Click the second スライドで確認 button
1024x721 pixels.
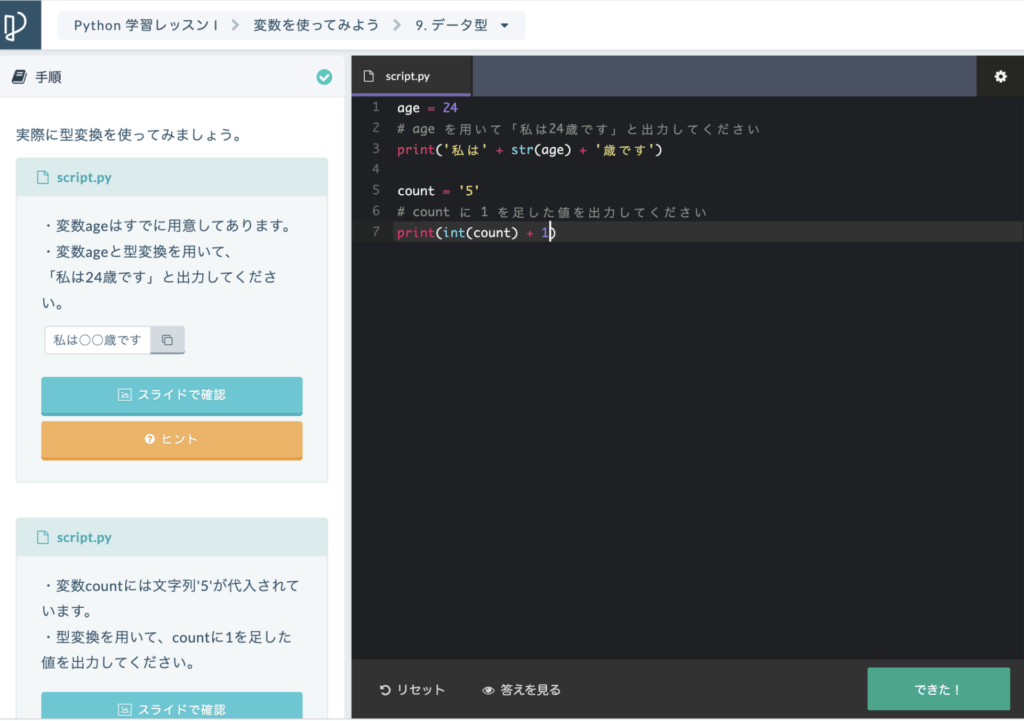[x=171, y=706]
